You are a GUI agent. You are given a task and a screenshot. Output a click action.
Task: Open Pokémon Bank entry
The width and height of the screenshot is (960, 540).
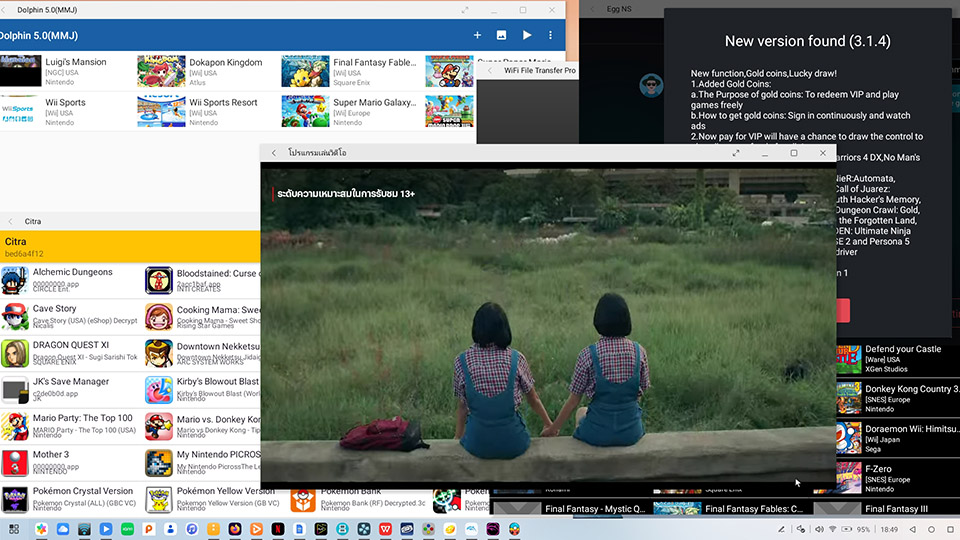(359, 500)
